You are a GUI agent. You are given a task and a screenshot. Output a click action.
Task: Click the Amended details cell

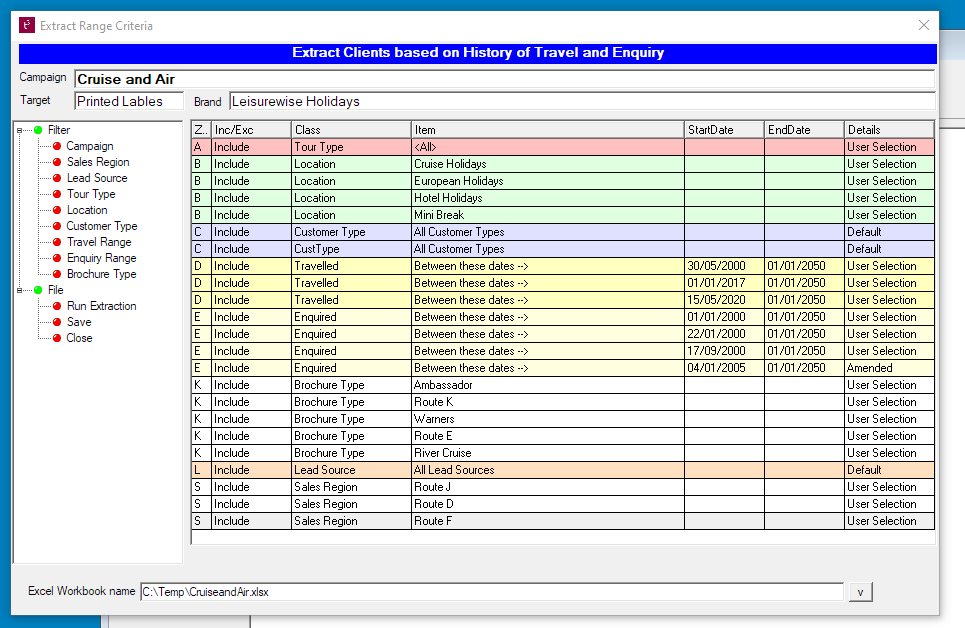(889, 368)
